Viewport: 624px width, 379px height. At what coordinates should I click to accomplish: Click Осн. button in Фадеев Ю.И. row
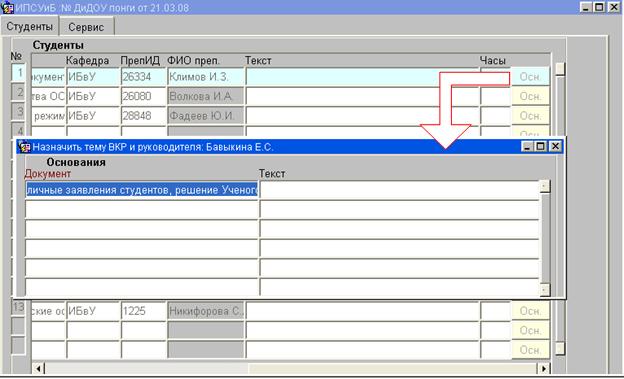pos(530,115)
